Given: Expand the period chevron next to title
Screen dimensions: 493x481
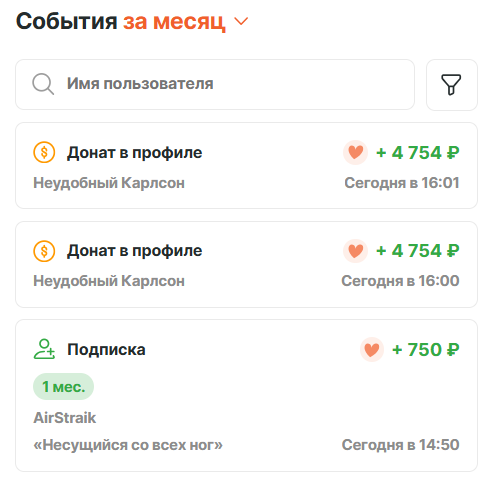Looking at the screenshot, I should pyautogui.click(x=241, y=22).
